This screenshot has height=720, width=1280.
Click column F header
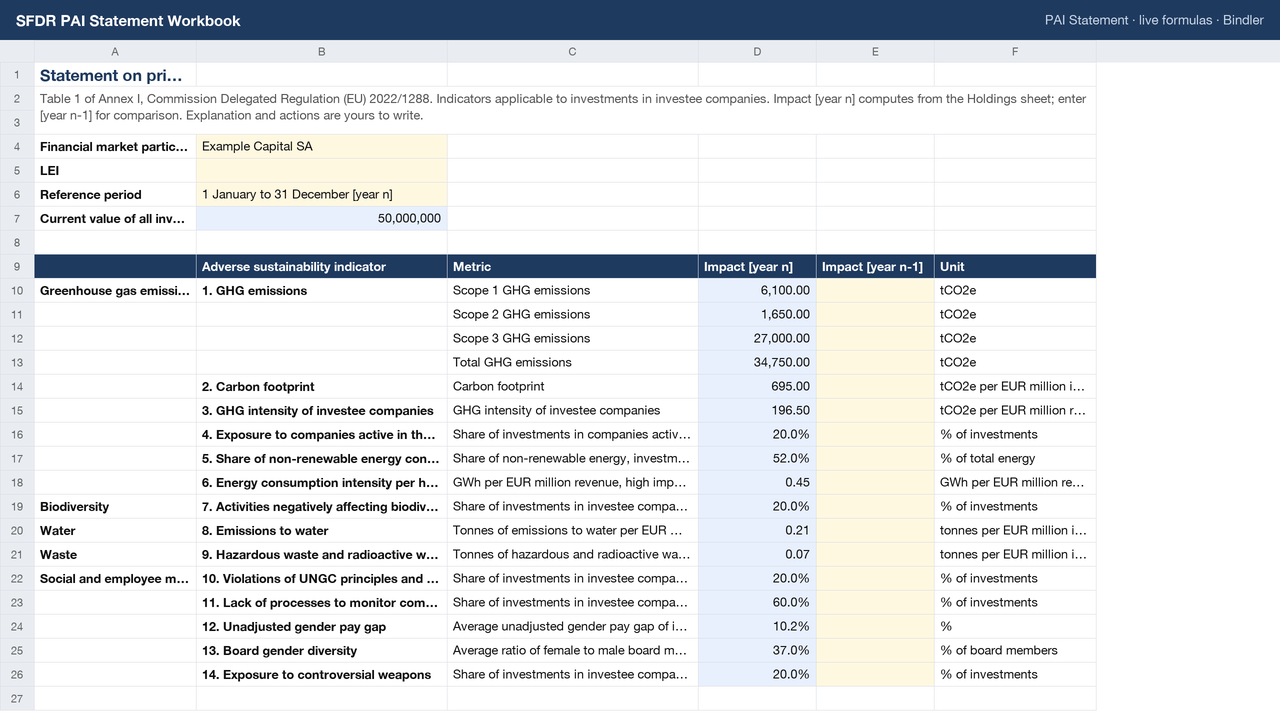click(1015, 51)
